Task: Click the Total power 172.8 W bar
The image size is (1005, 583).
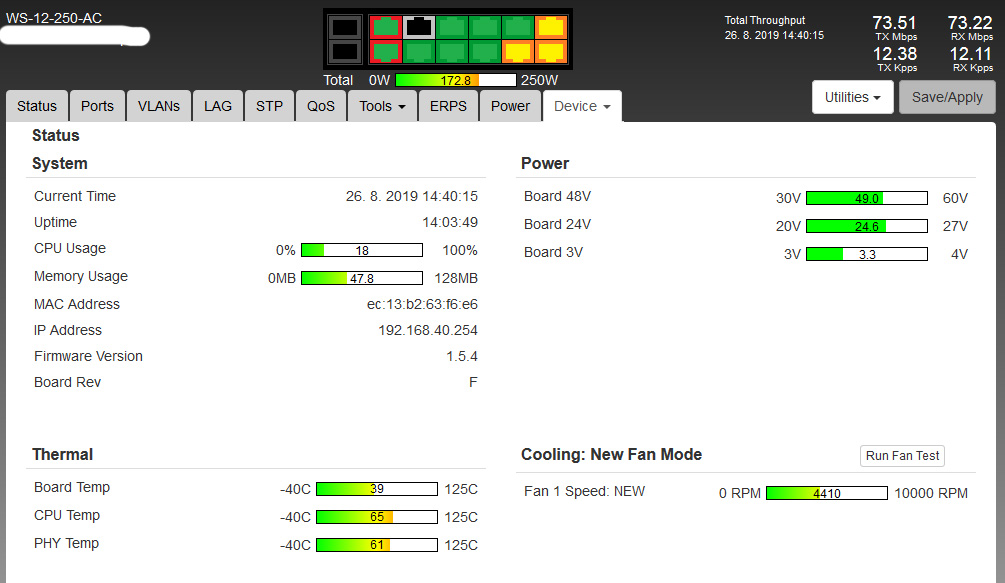Action: [455, 80]
